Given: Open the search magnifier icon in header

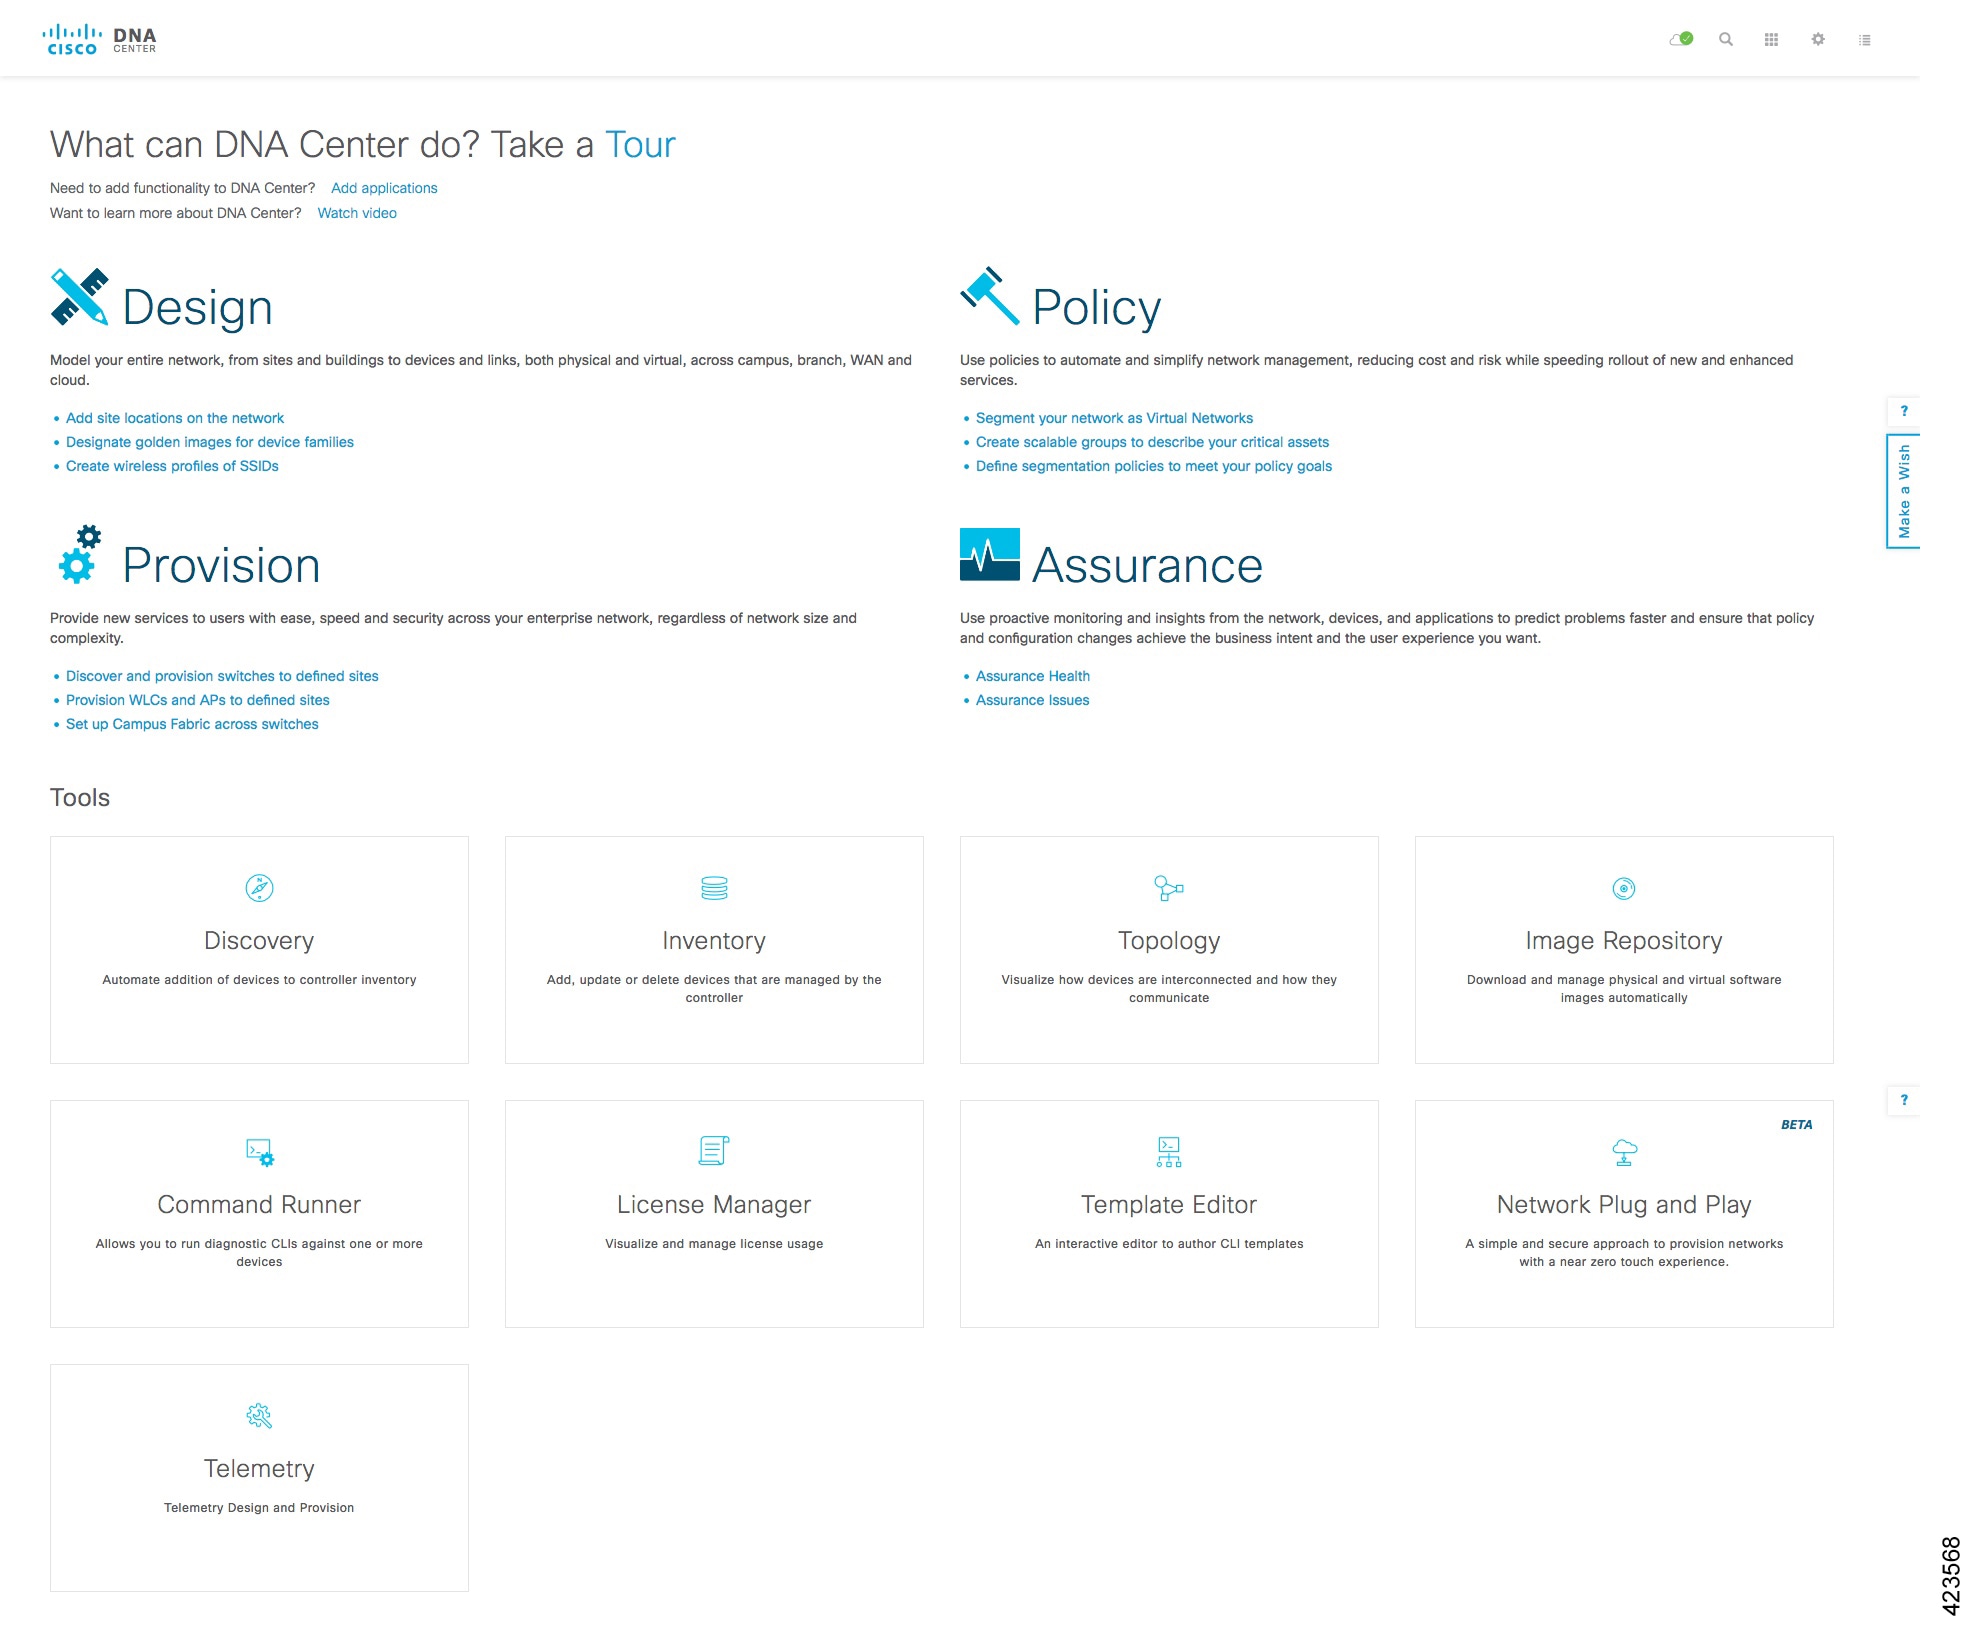Looking at the screenshot, I should (1725, 39).
